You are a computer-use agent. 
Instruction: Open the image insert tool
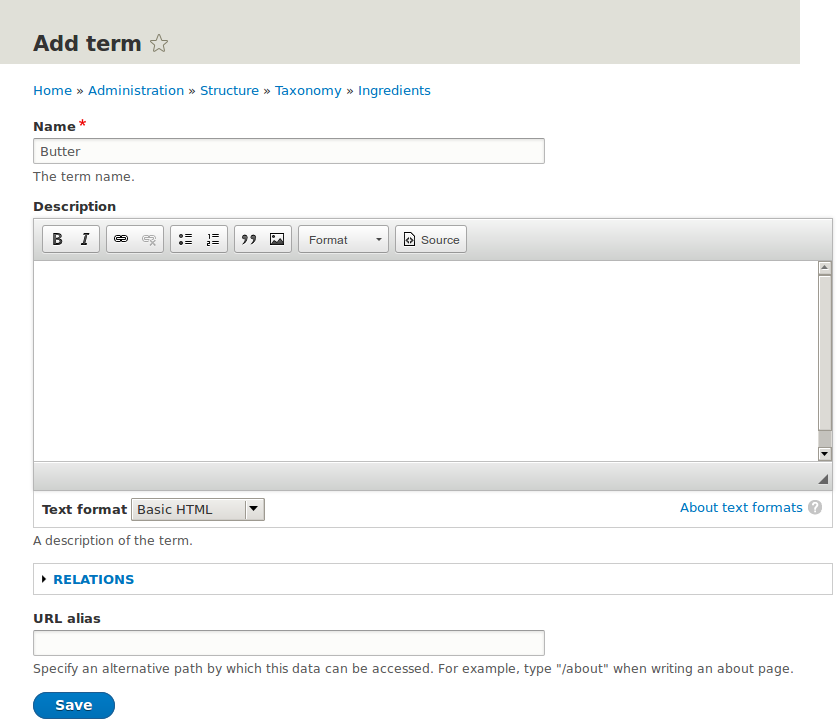click(x=276, y=239)
